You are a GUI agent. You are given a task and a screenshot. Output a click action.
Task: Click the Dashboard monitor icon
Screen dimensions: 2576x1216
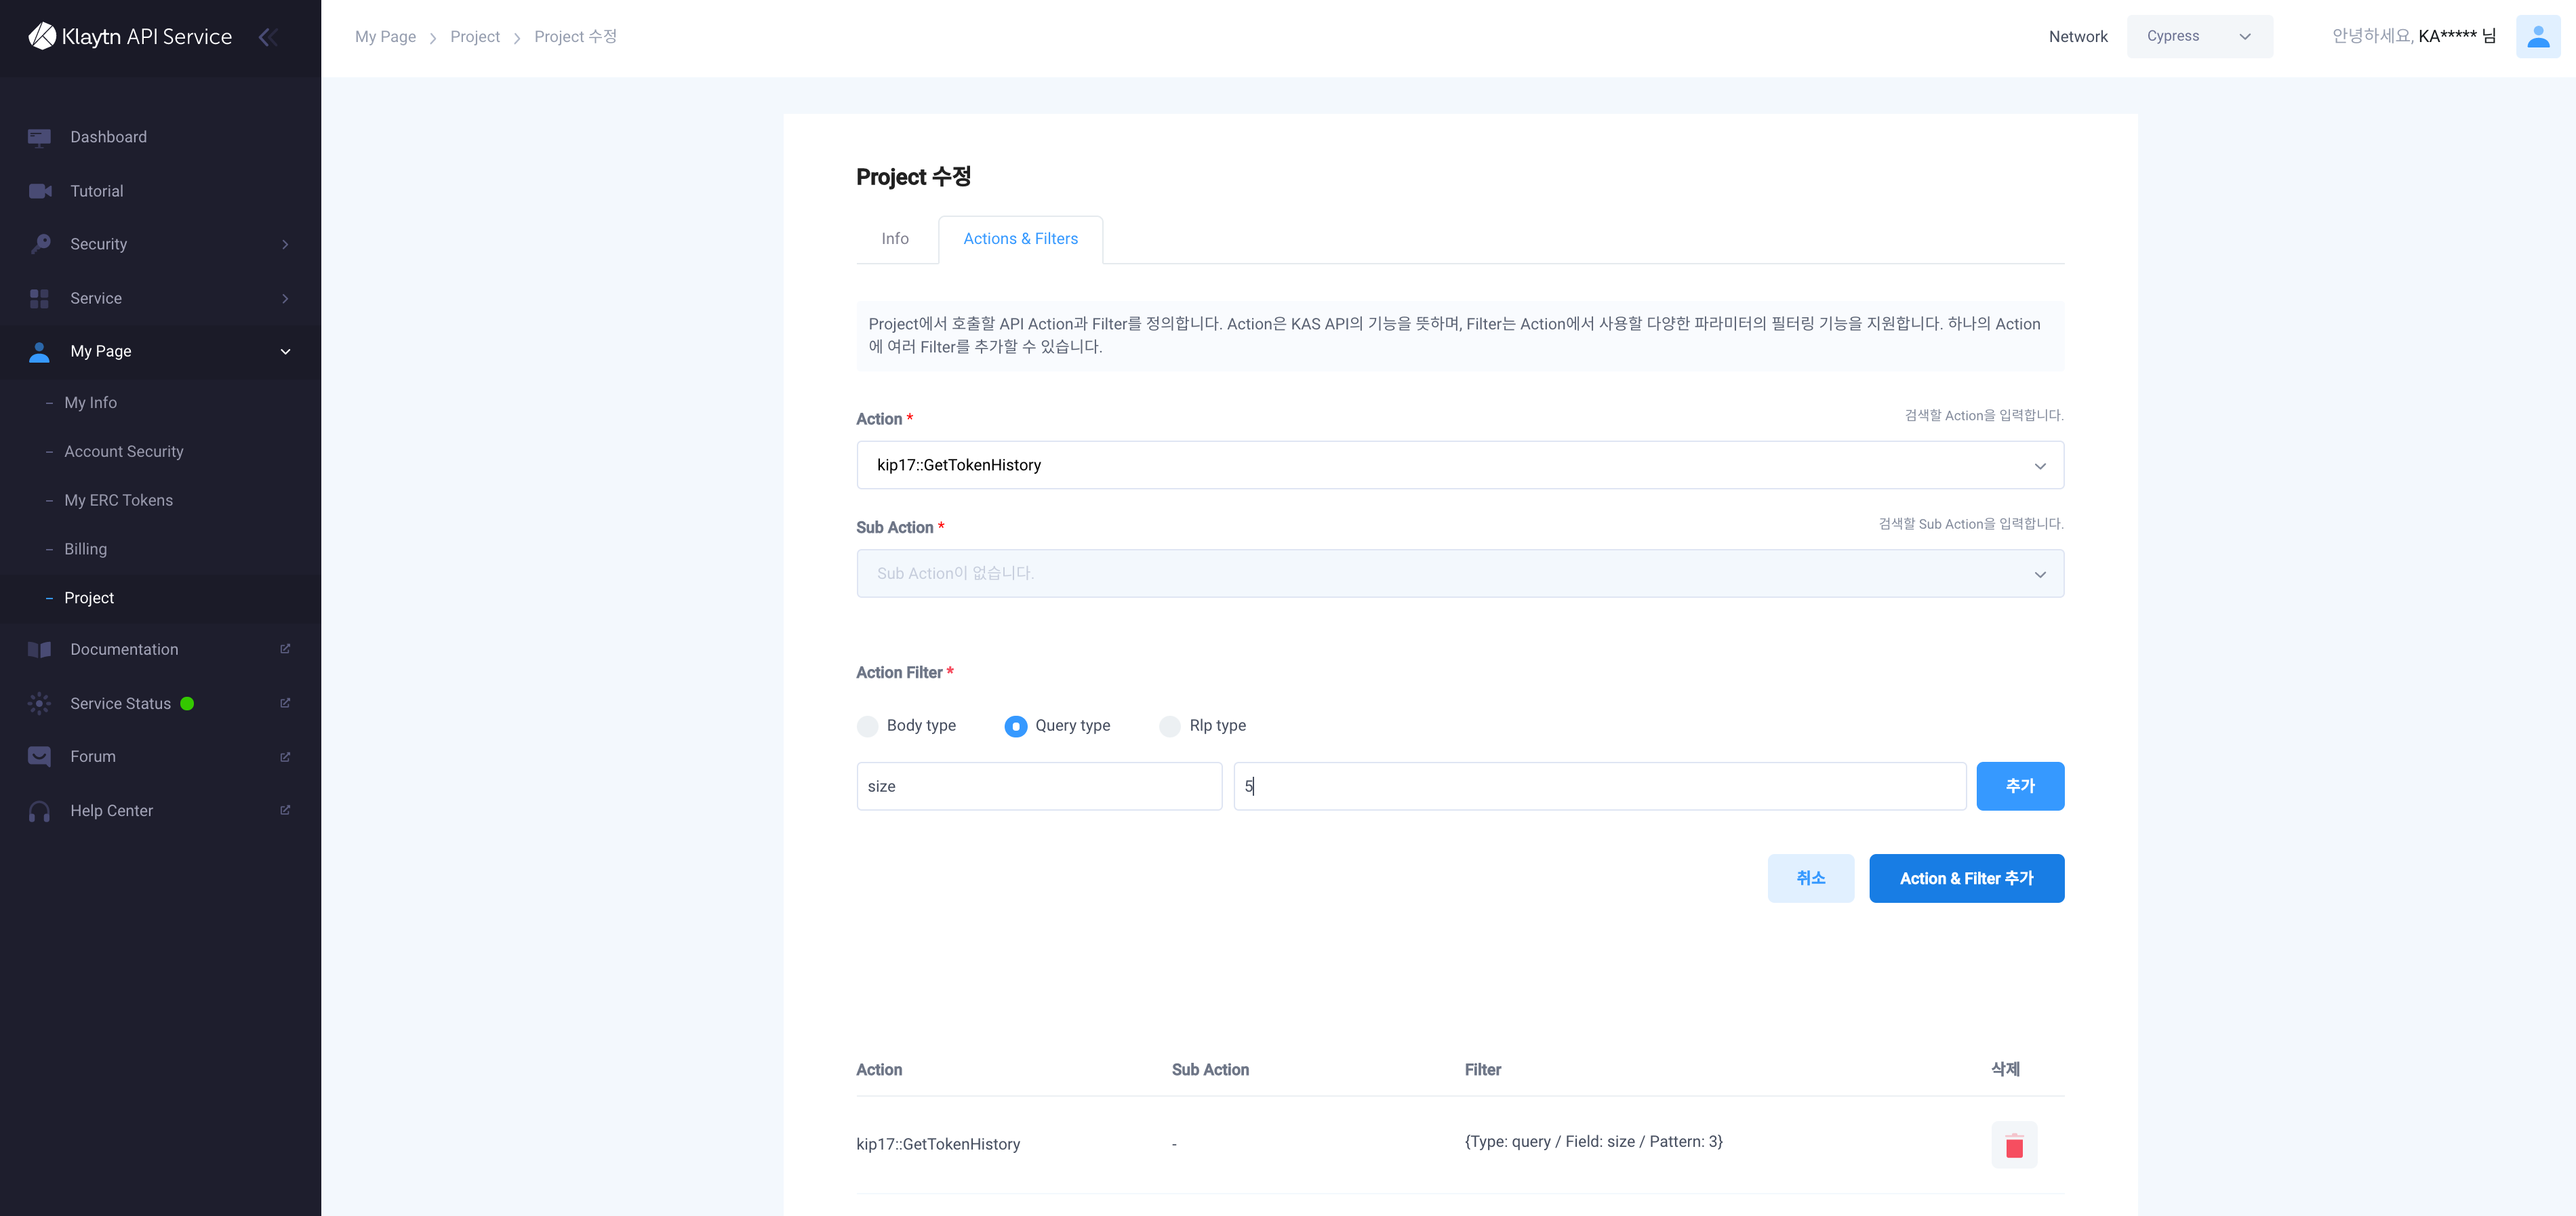click(x=40, y=137)
